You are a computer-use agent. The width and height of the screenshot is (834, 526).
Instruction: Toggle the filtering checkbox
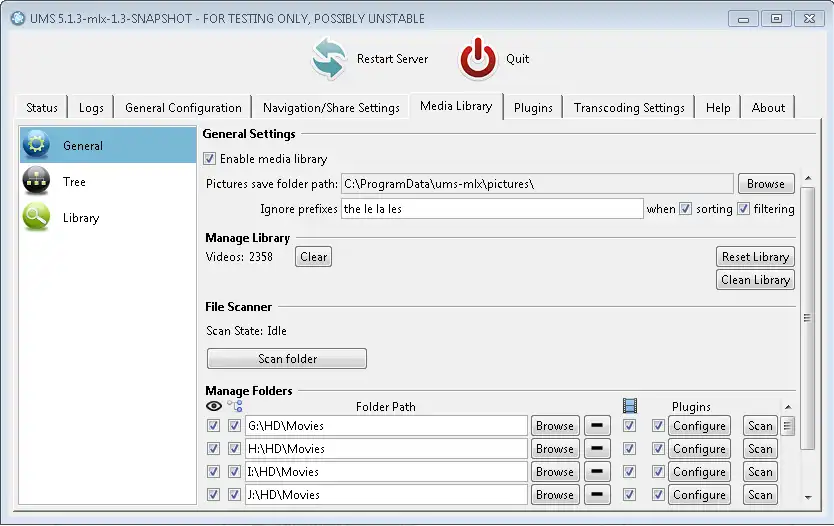click(x=744, y=208)
